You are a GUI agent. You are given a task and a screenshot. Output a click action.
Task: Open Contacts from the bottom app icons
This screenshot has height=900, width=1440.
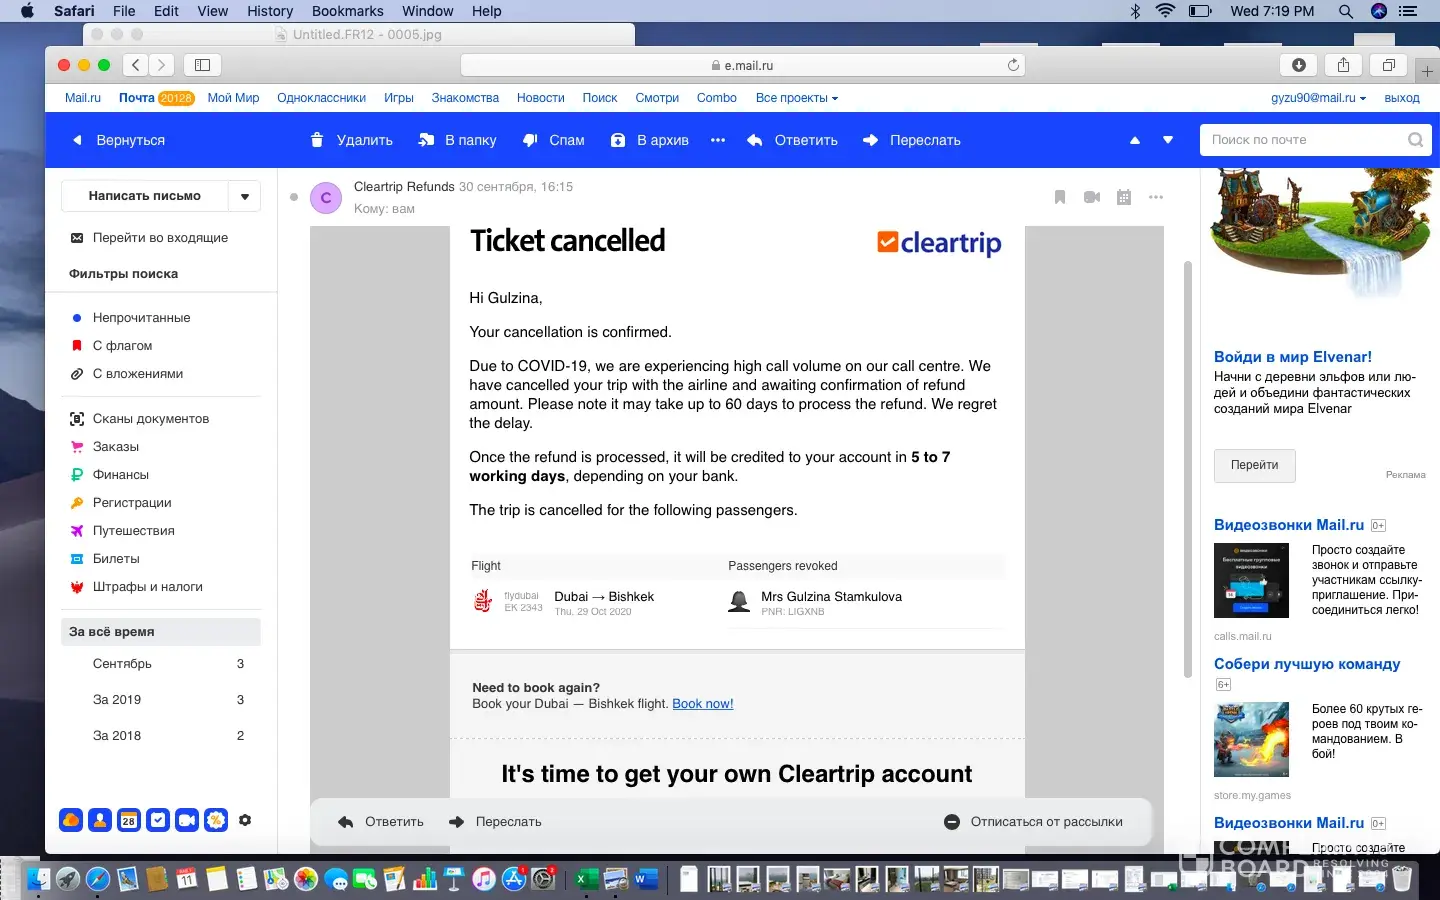click(x=100, y=820)
